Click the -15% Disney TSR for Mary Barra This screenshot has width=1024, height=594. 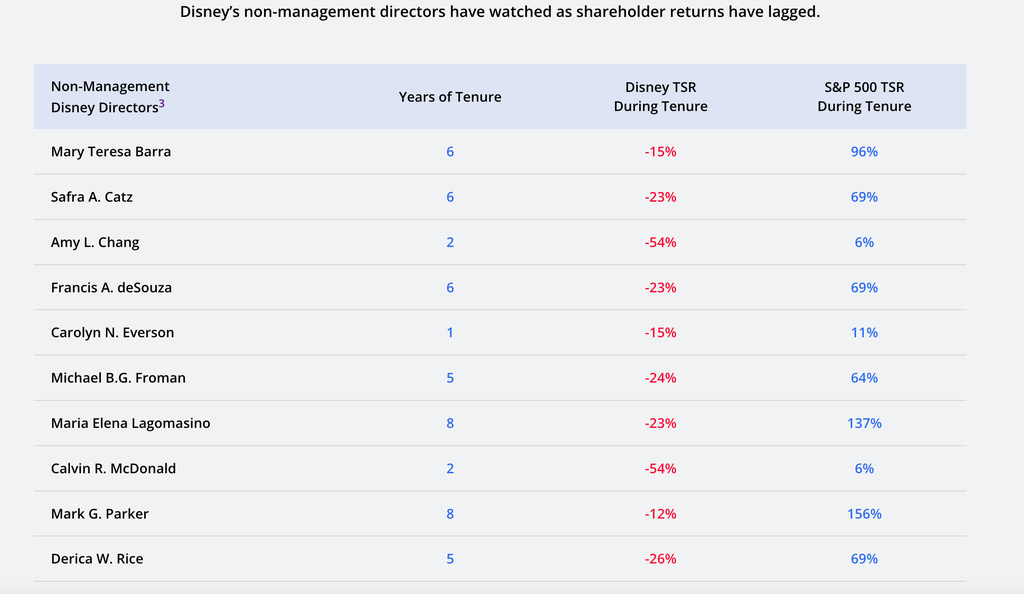point(660,151)
